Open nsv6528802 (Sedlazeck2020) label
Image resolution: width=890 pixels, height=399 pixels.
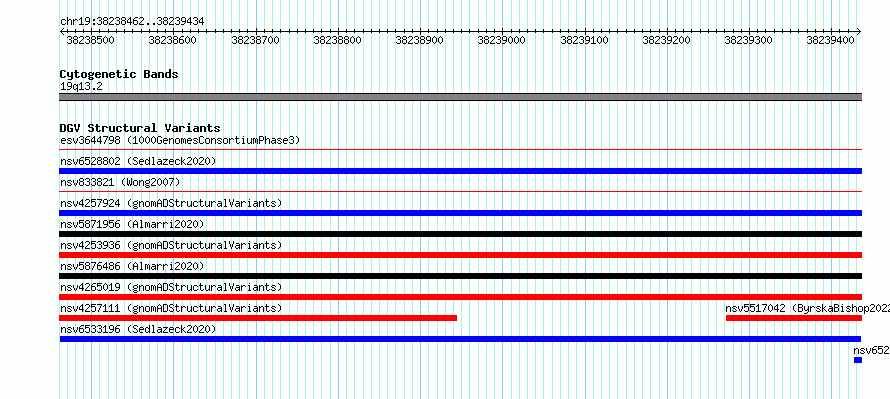(138, 161)
